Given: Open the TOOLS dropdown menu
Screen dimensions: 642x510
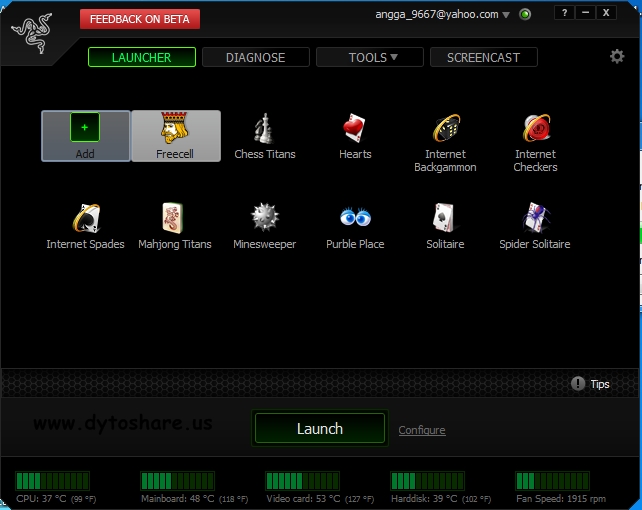Looking at the screenshot, I should click(369, 57).
